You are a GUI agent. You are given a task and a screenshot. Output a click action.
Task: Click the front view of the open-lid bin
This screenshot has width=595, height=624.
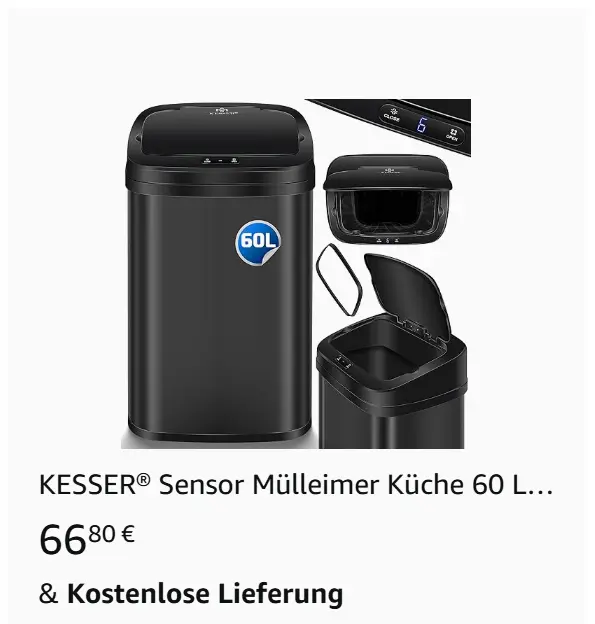pyautogui.click(x=386, y=199)
